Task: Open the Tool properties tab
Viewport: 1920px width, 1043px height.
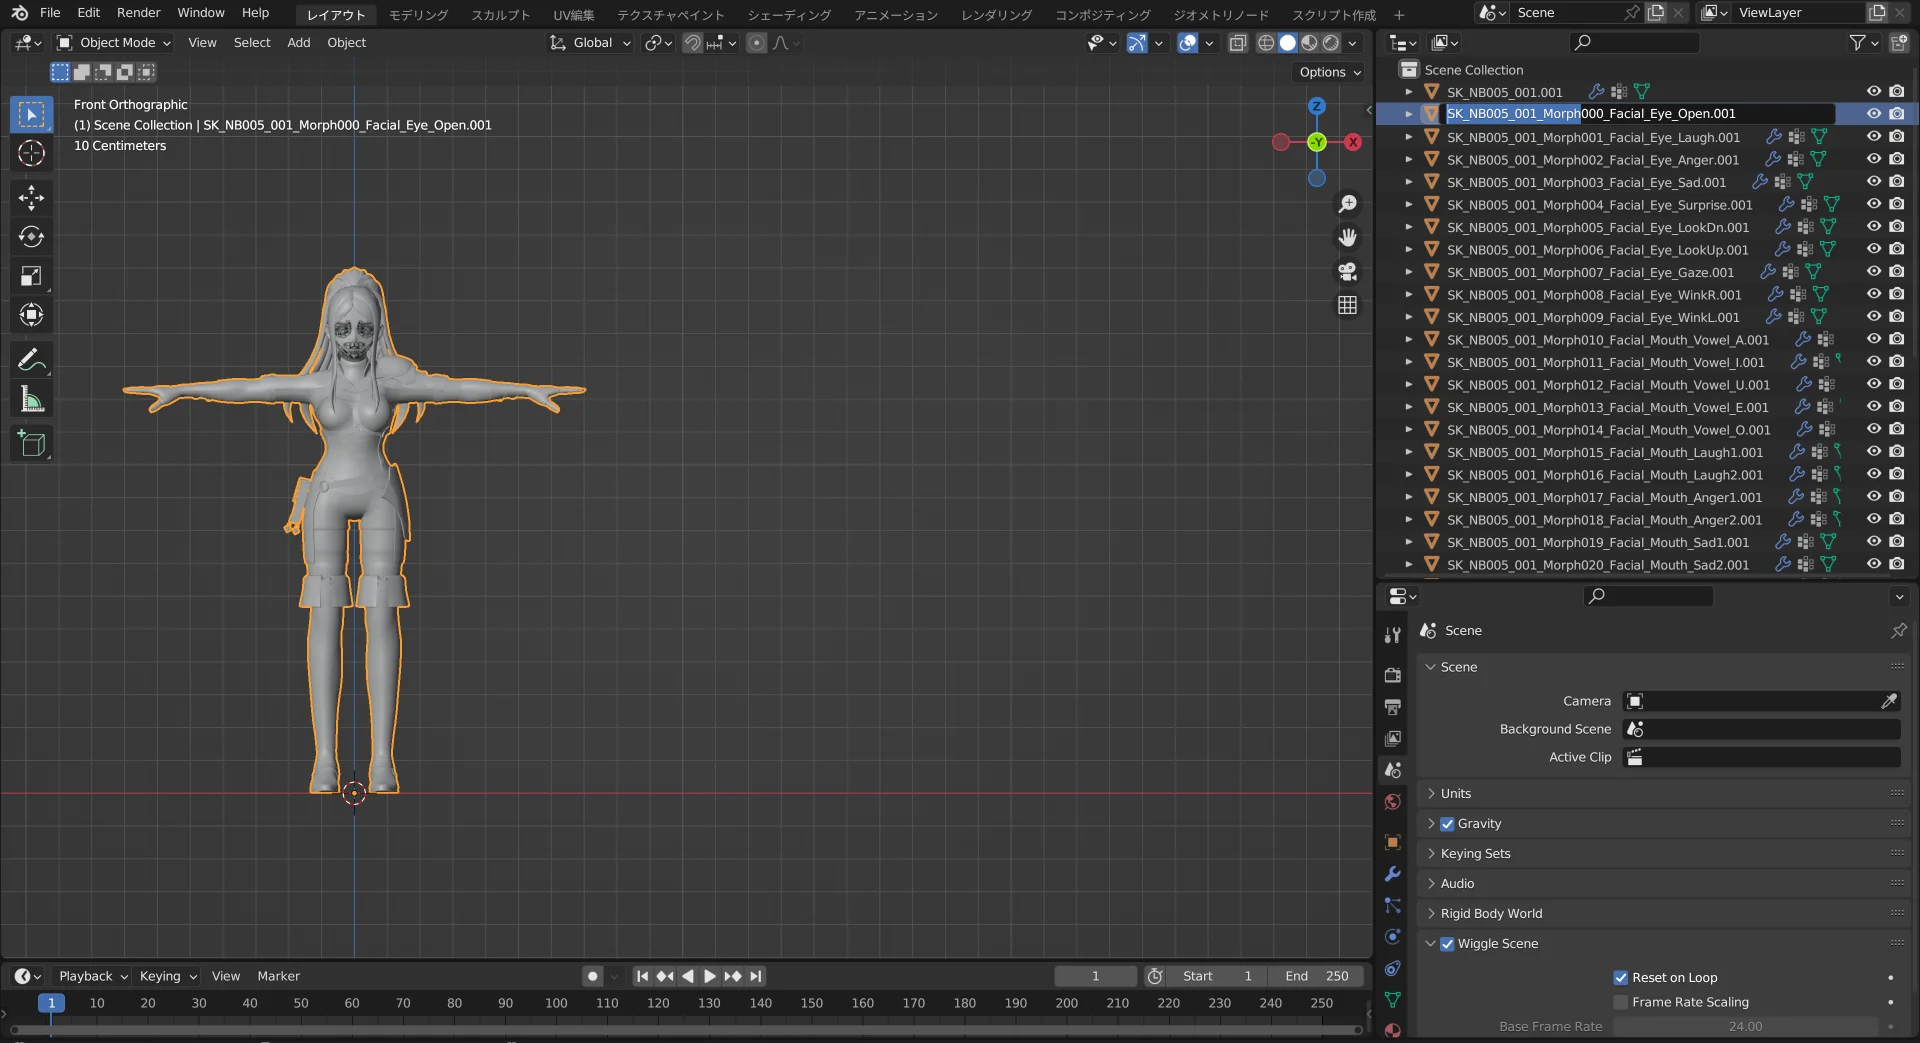Action: [x=1392, y=635]
